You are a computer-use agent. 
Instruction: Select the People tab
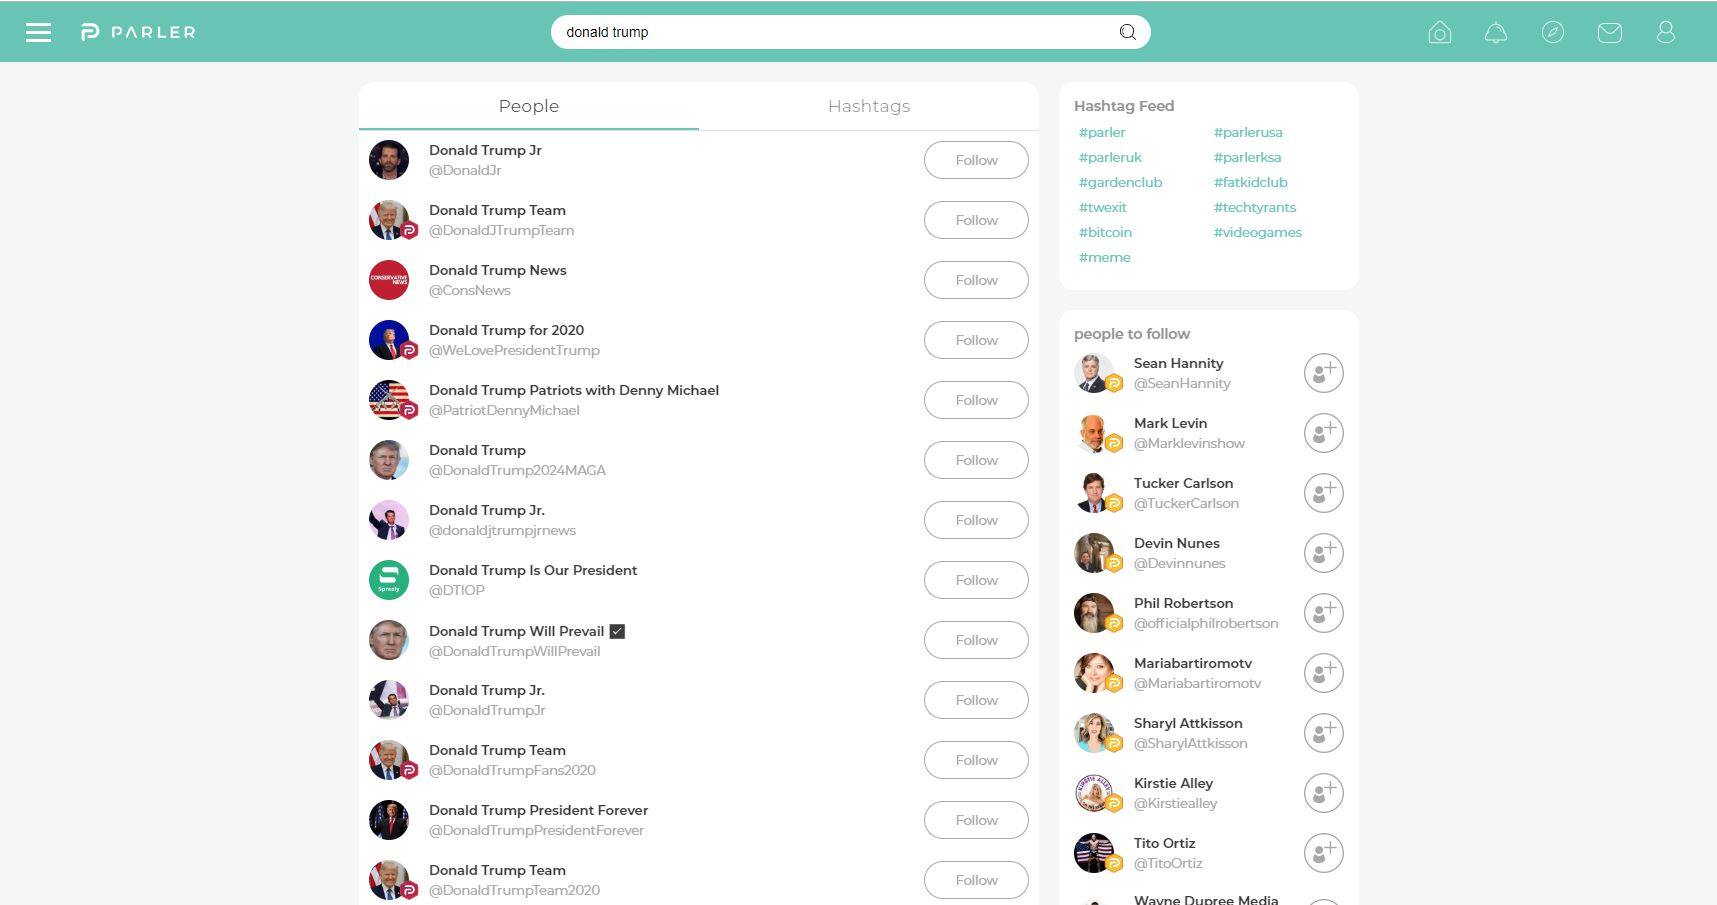[x=529, y=106]
